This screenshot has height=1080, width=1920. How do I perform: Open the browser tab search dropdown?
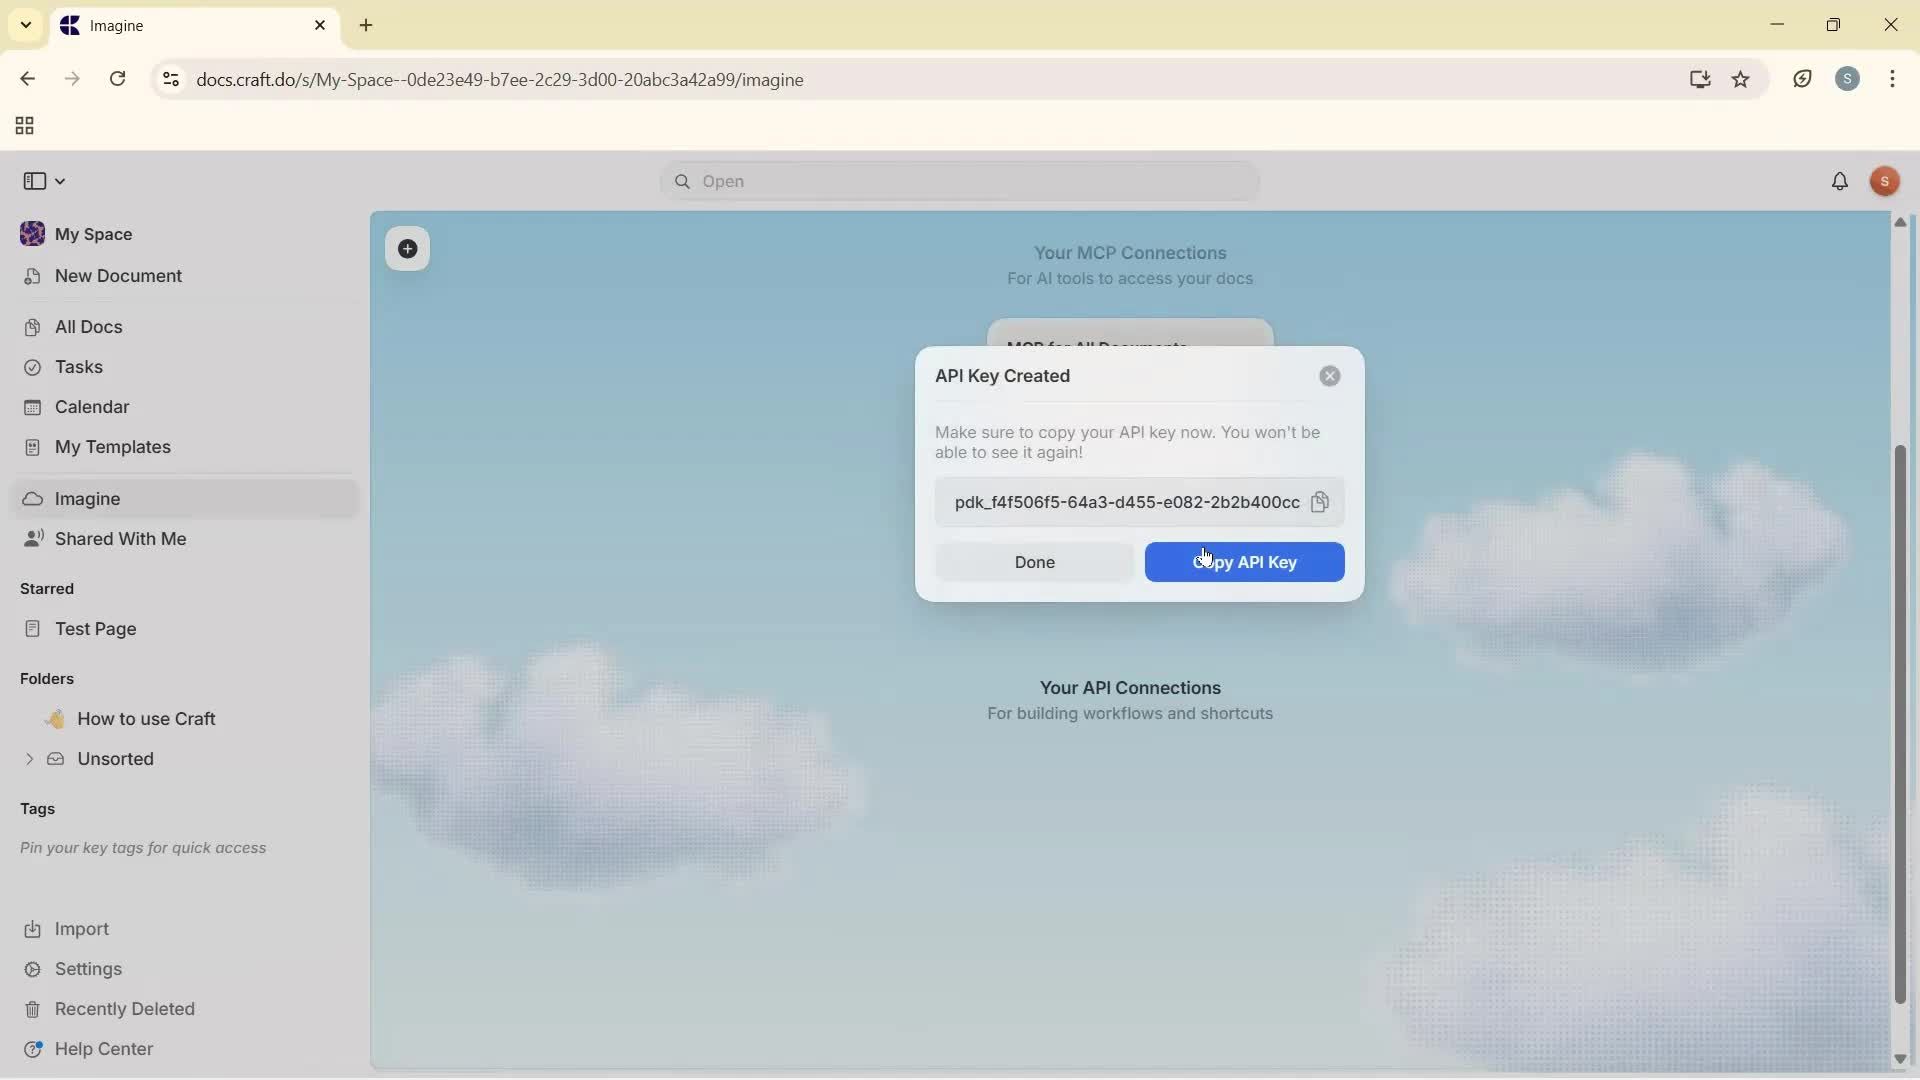[25, 25]
